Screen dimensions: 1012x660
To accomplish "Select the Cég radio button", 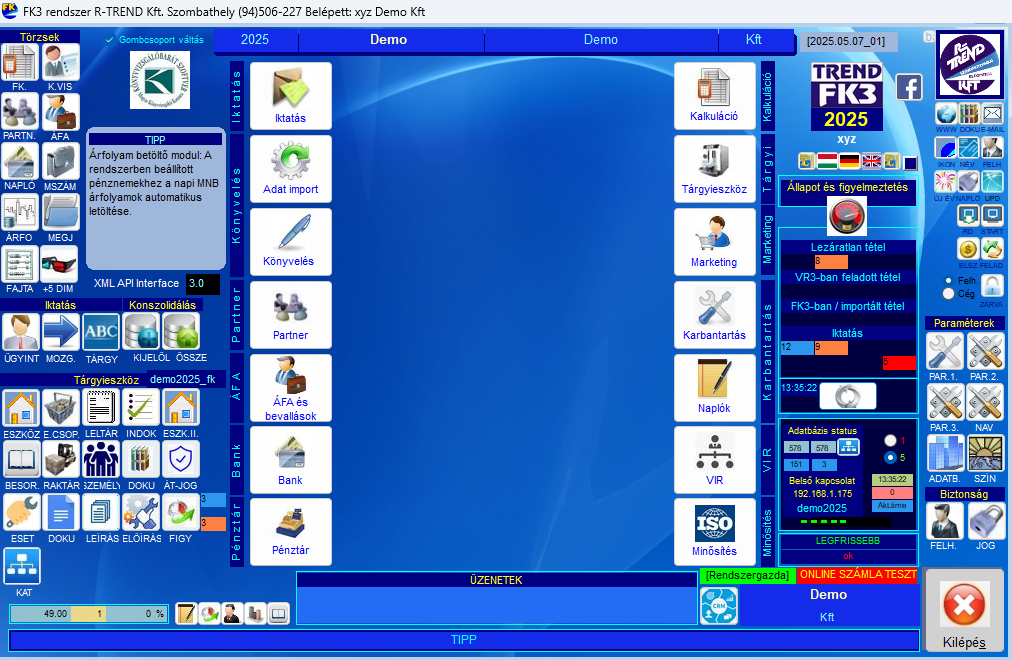I will click(x=948, y=294).
